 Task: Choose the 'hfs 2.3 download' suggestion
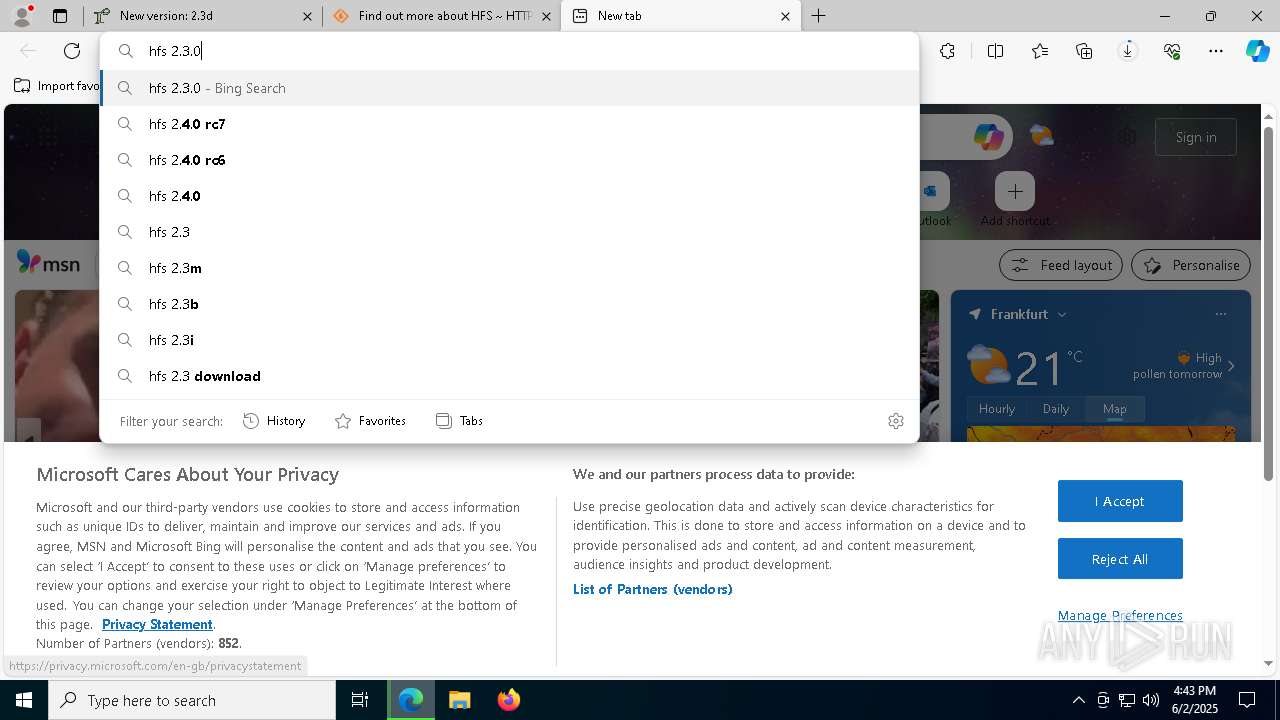click(x=509, y=376)
